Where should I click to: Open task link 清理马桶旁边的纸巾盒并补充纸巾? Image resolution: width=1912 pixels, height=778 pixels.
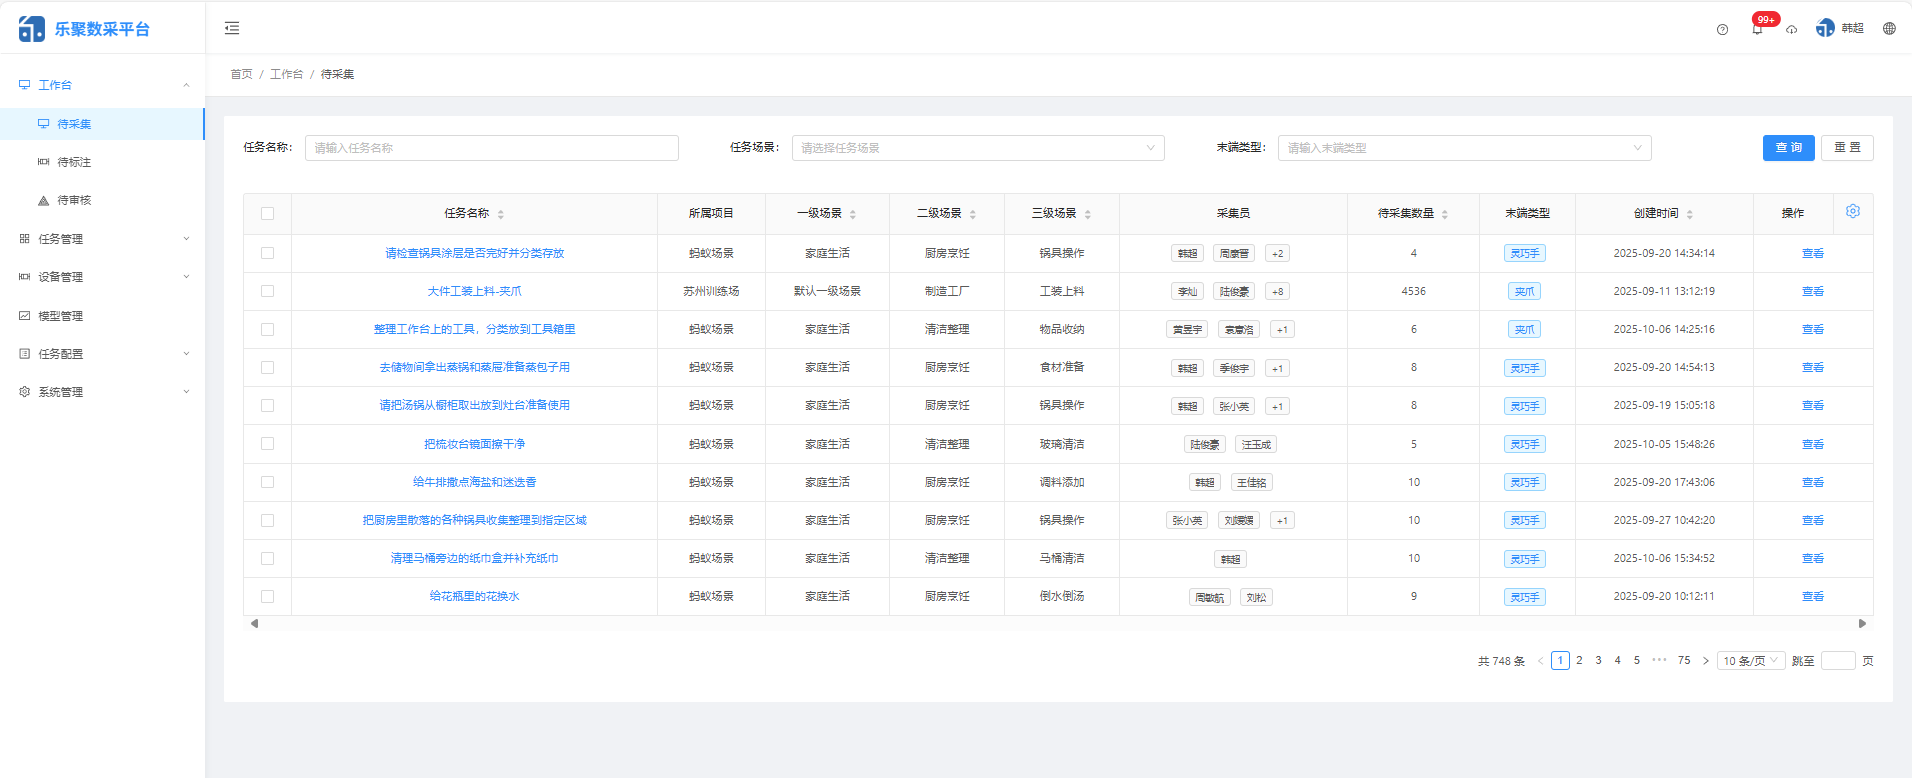point(474,558)
